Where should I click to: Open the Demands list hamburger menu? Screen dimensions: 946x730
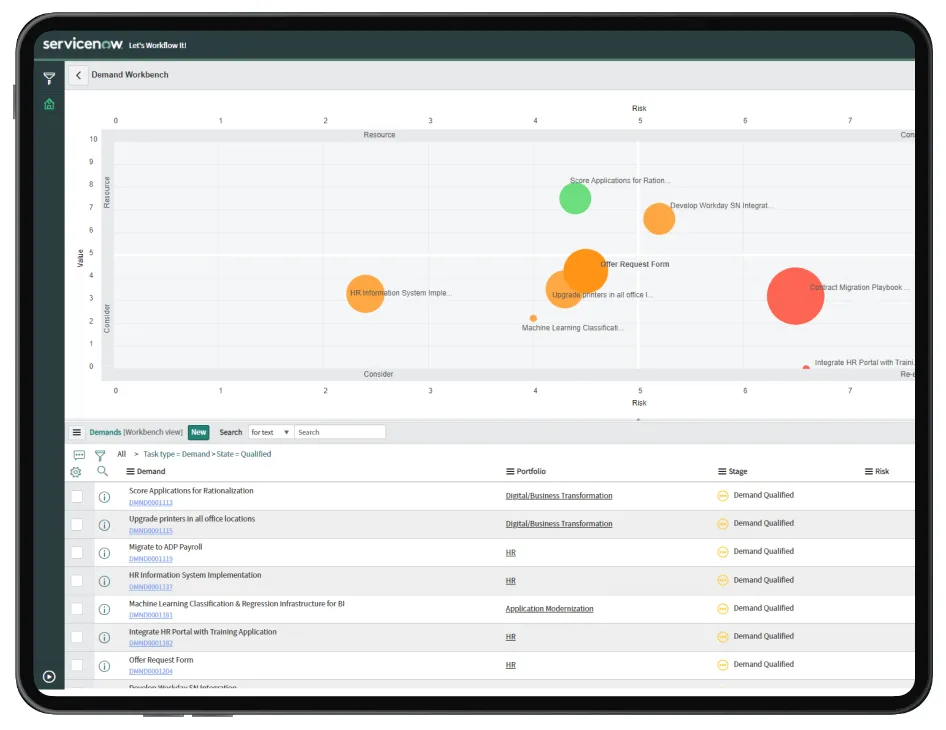(77, 433)
